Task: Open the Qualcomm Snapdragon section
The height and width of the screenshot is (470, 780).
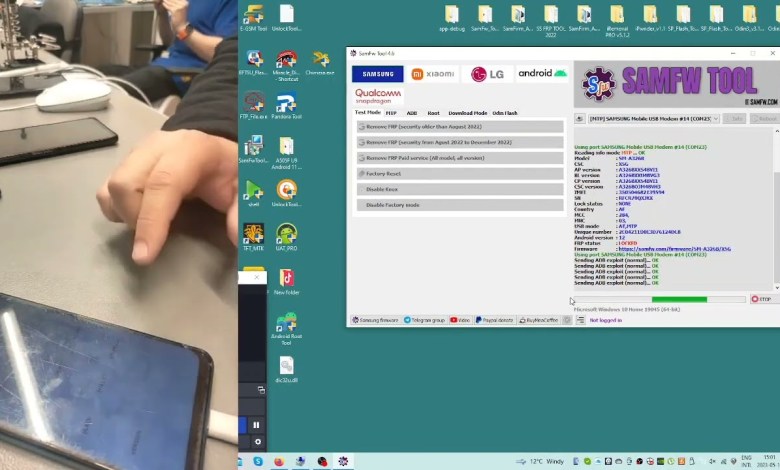Action: [377, 96]
